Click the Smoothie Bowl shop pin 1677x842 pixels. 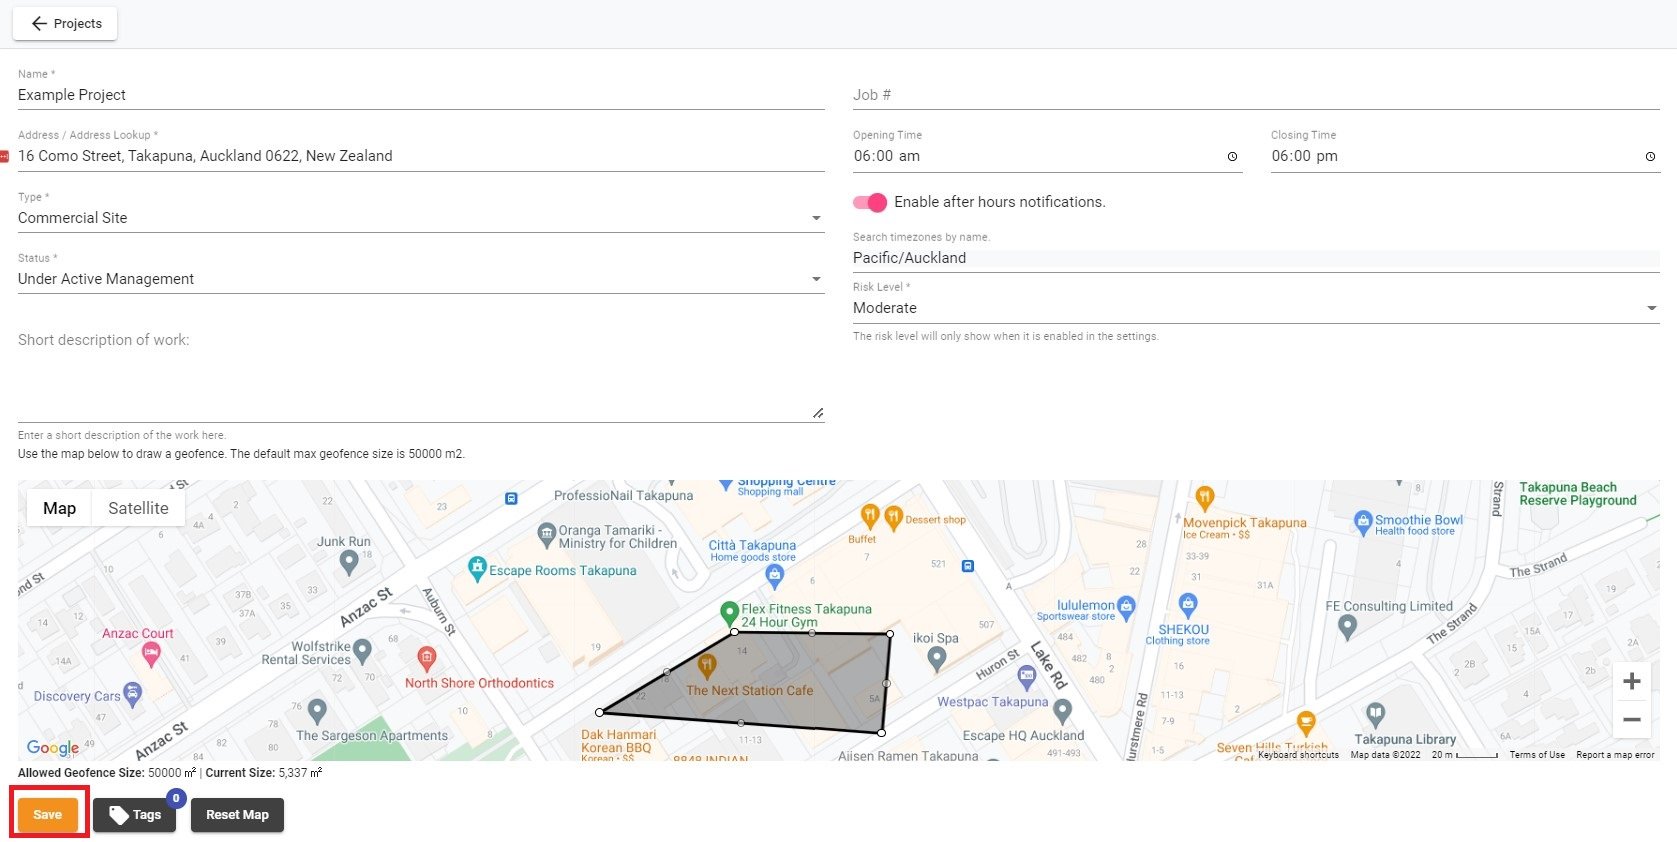click(x=1363, y=521)
